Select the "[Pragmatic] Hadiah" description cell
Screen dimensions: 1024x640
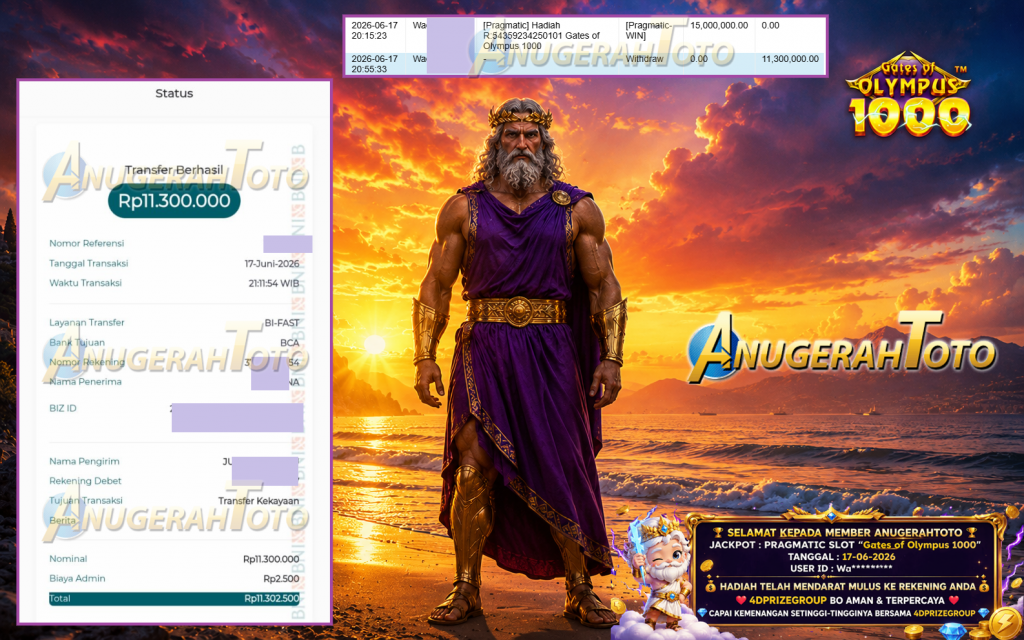[x=541, y=36]
